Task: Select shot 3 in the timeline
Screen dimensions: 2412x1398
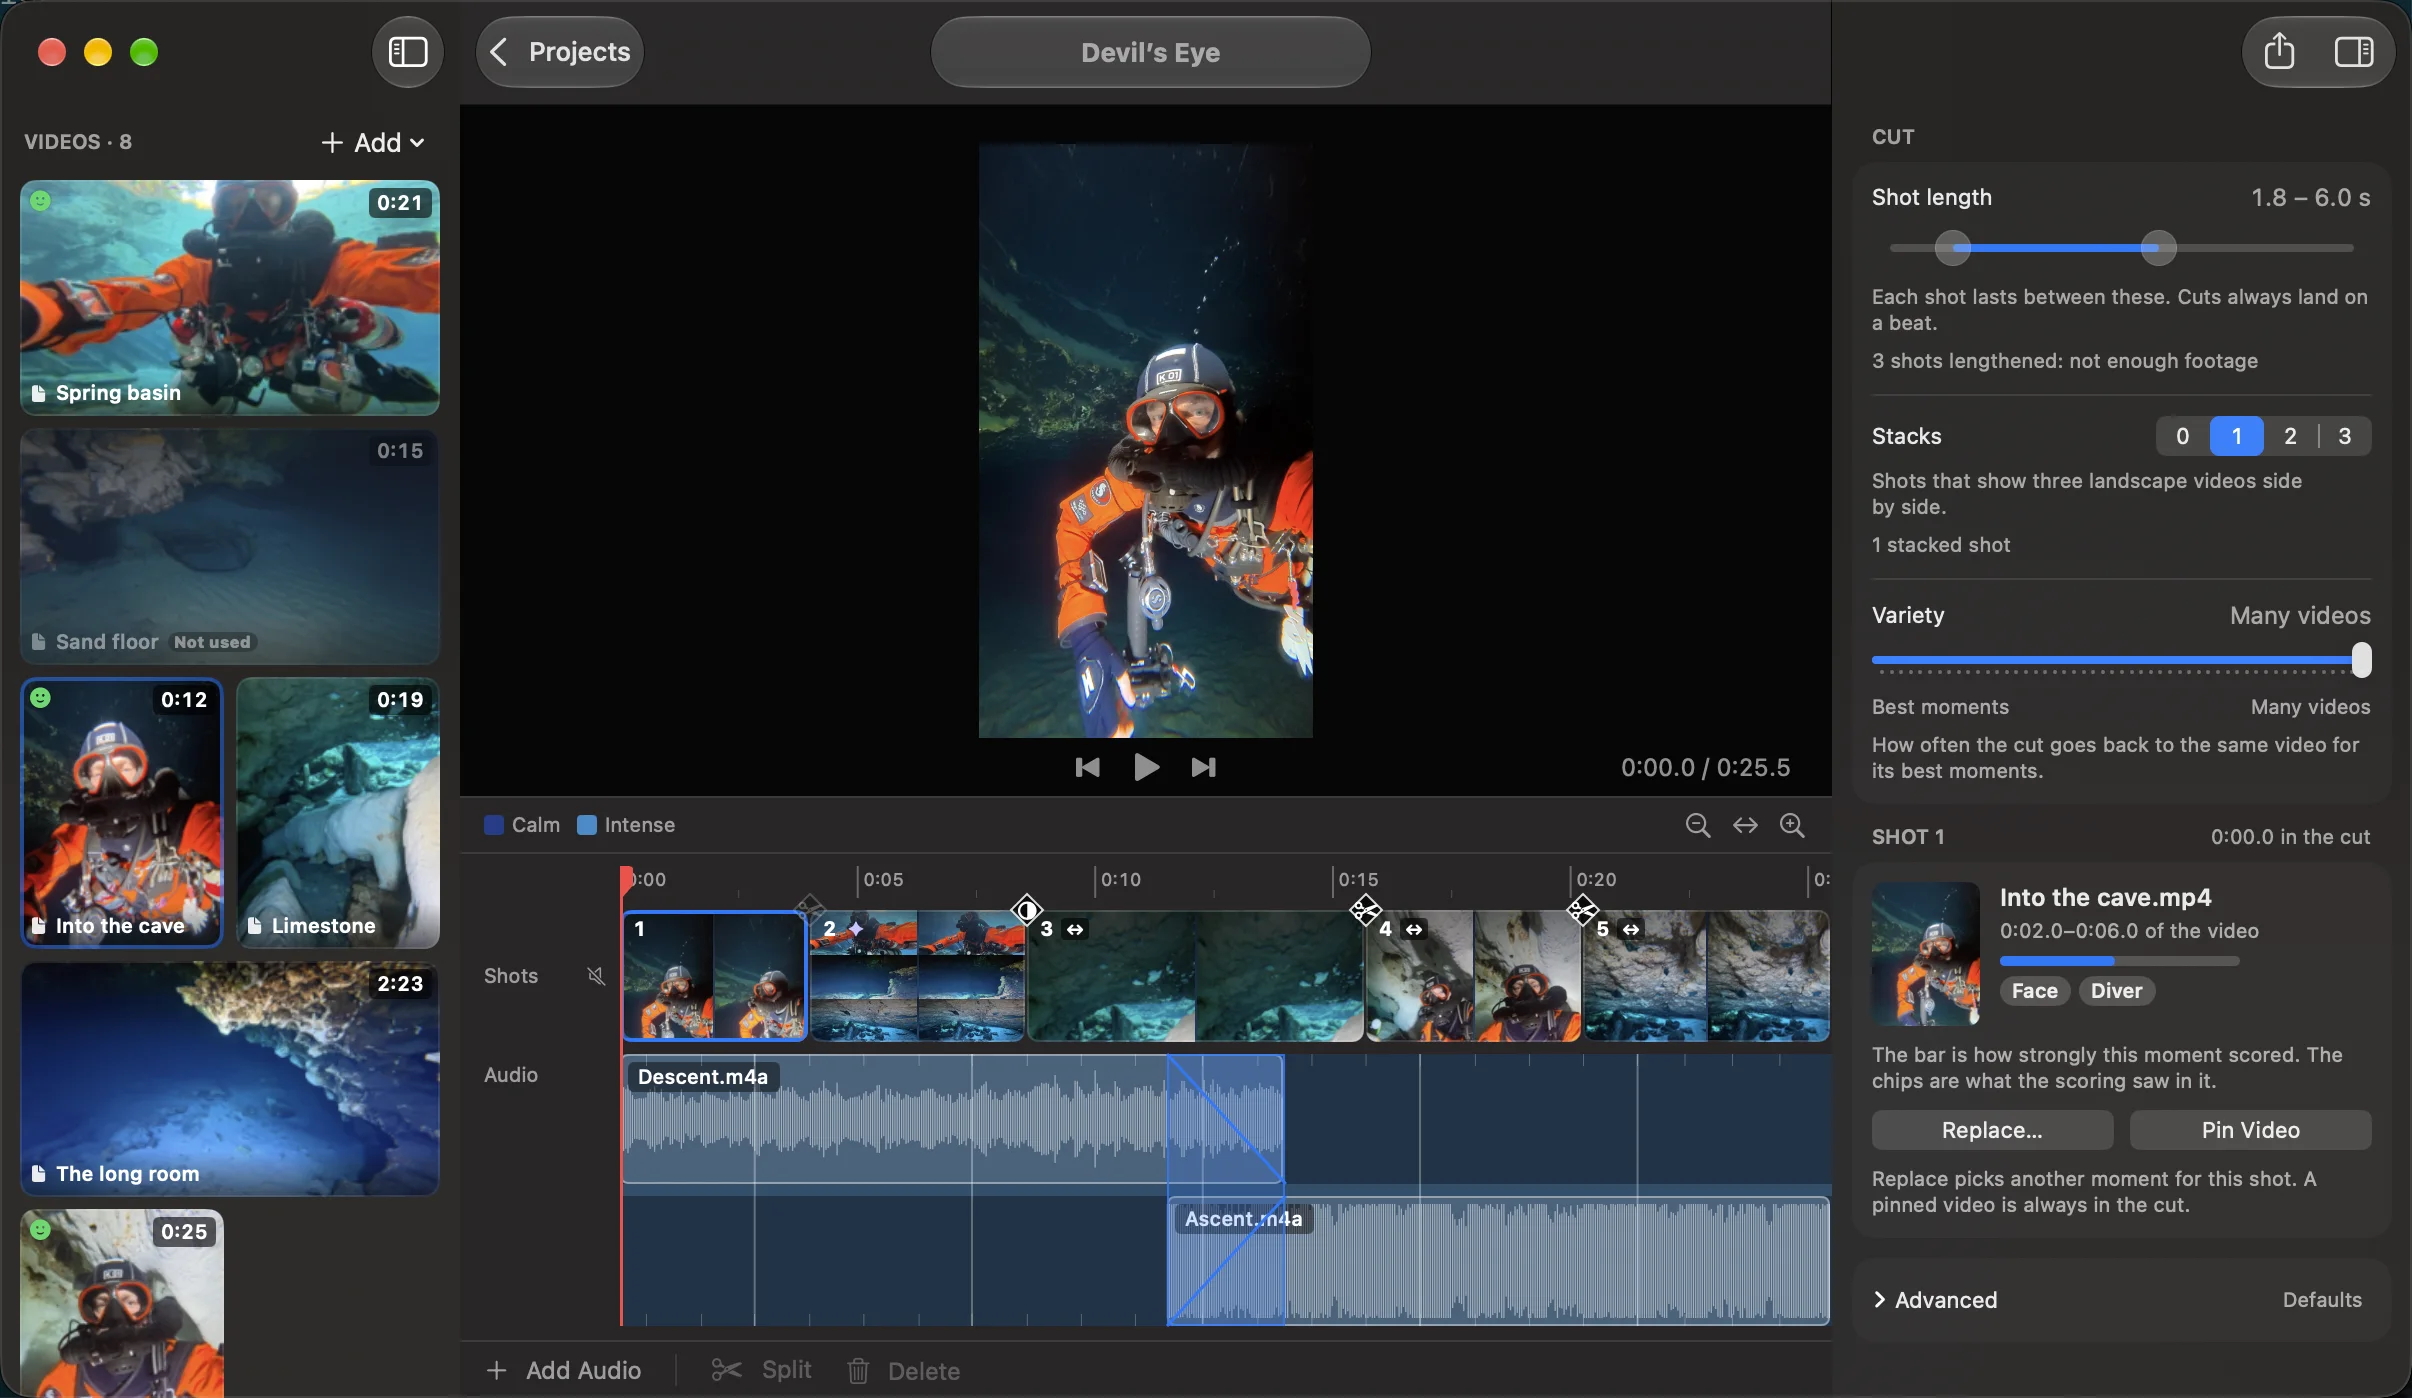Action: click(x=1196, y=976)
